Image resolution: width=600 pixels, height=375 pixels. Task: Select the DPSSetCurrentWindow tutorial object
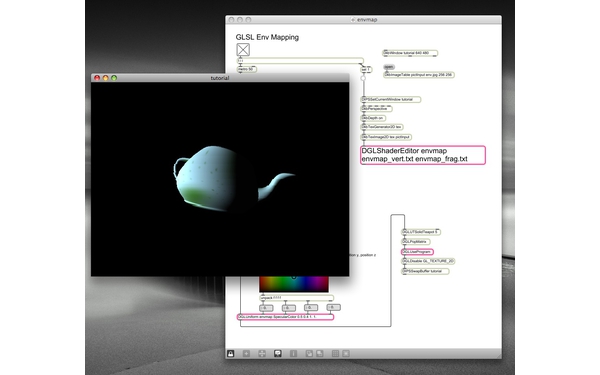pyautogui.click(x=391, y=99)
